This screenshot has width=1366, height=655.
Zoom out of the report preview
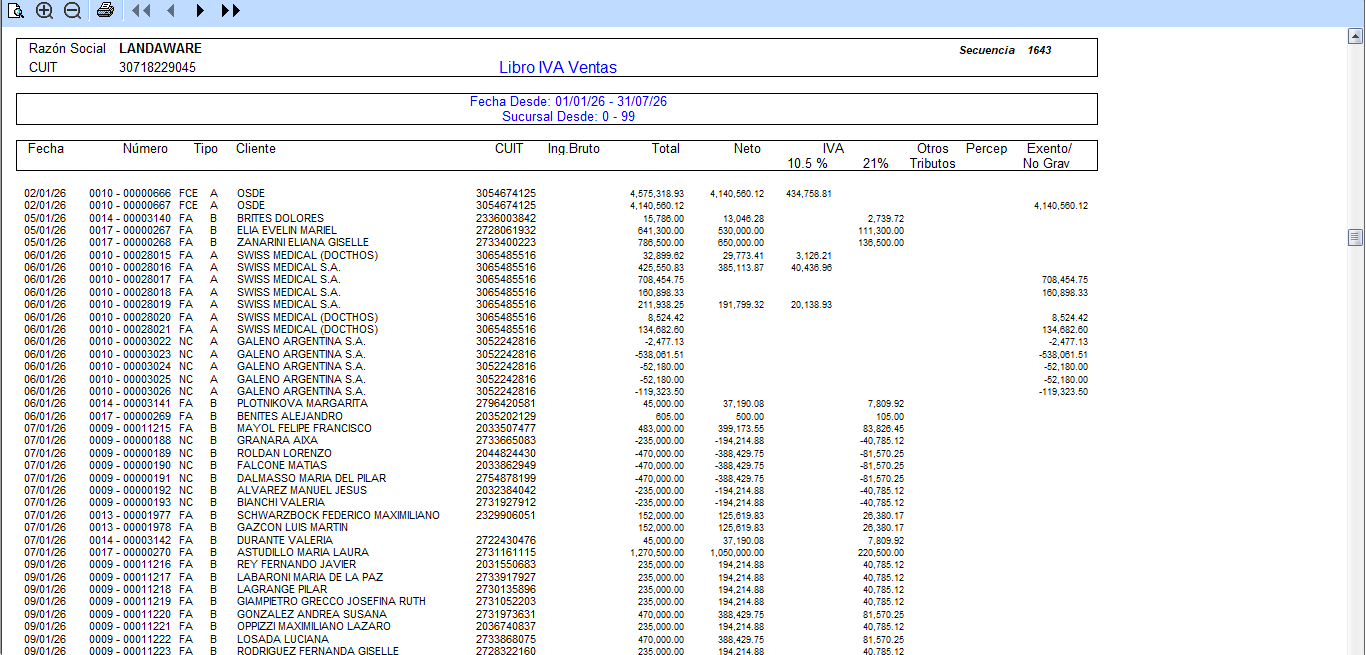[x=72, y=11]
